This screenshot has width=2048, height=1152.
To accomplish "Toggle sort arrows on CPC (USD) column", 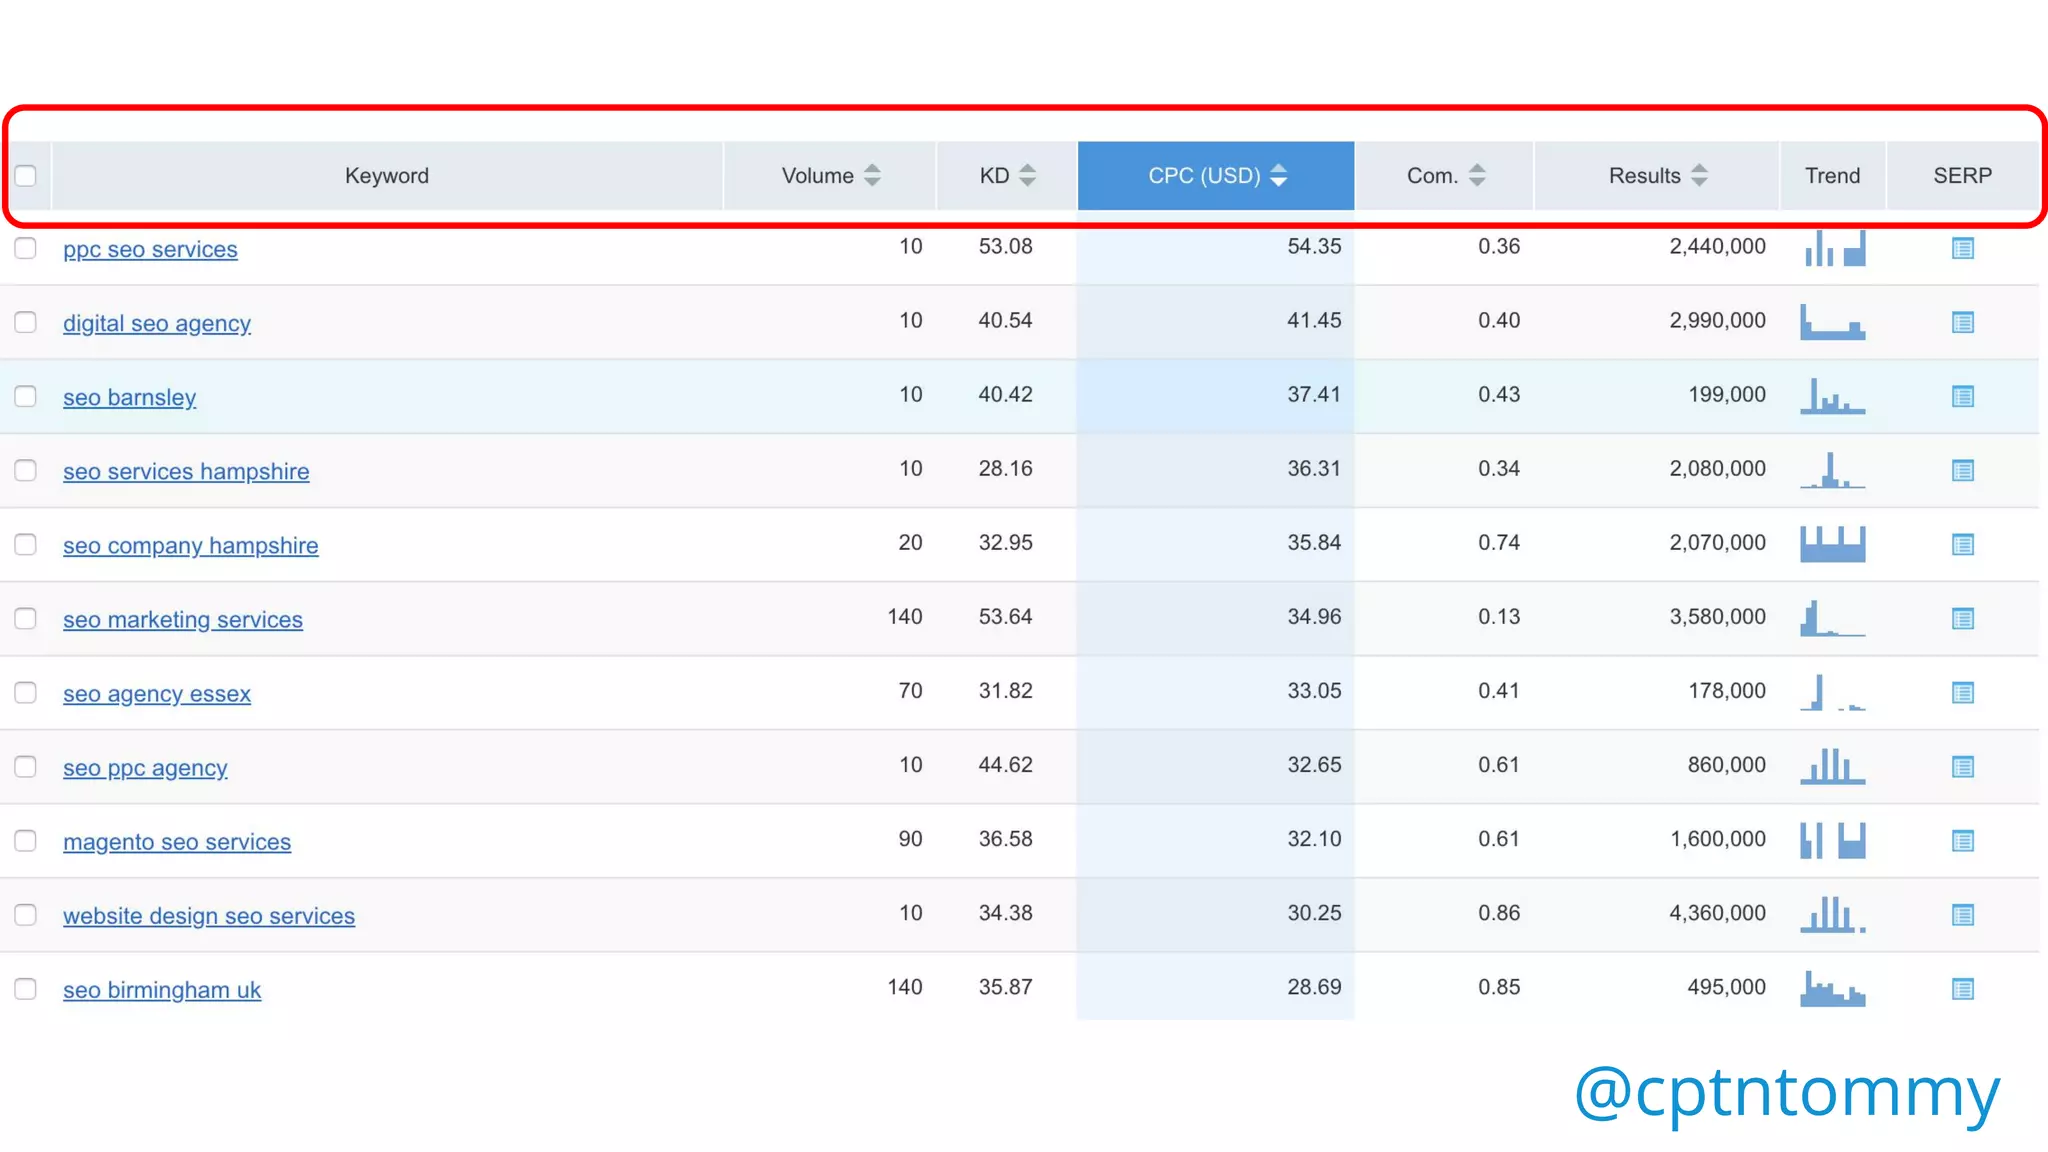I will coord(1278,176).
